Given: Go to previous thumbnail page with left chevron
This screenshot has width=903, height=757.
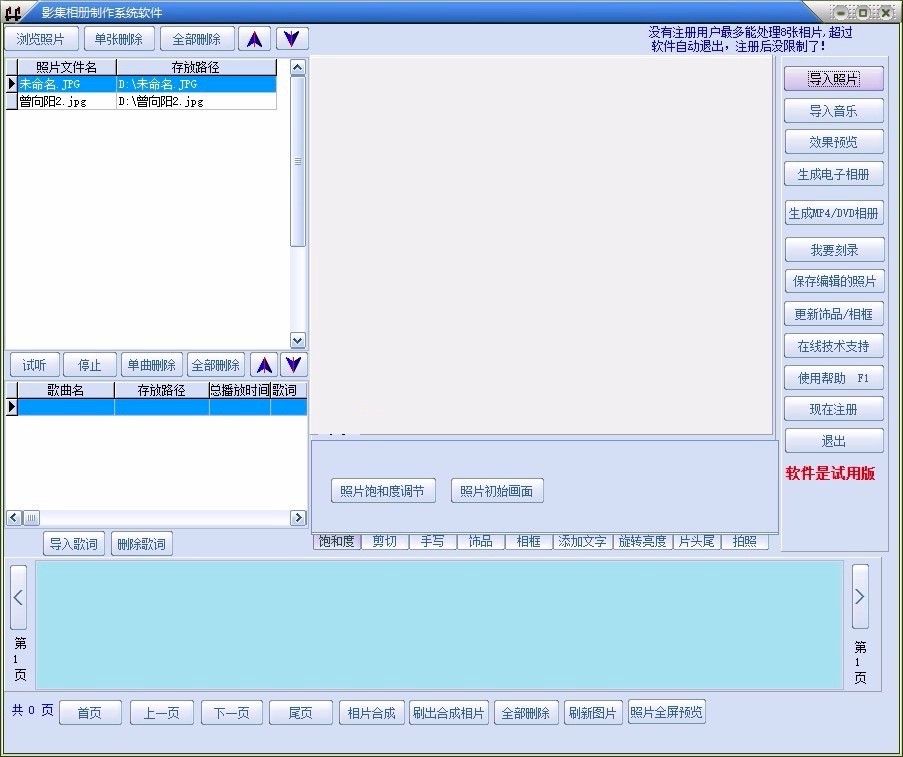Looking at the screenshot, I should (x=18, y=596).
